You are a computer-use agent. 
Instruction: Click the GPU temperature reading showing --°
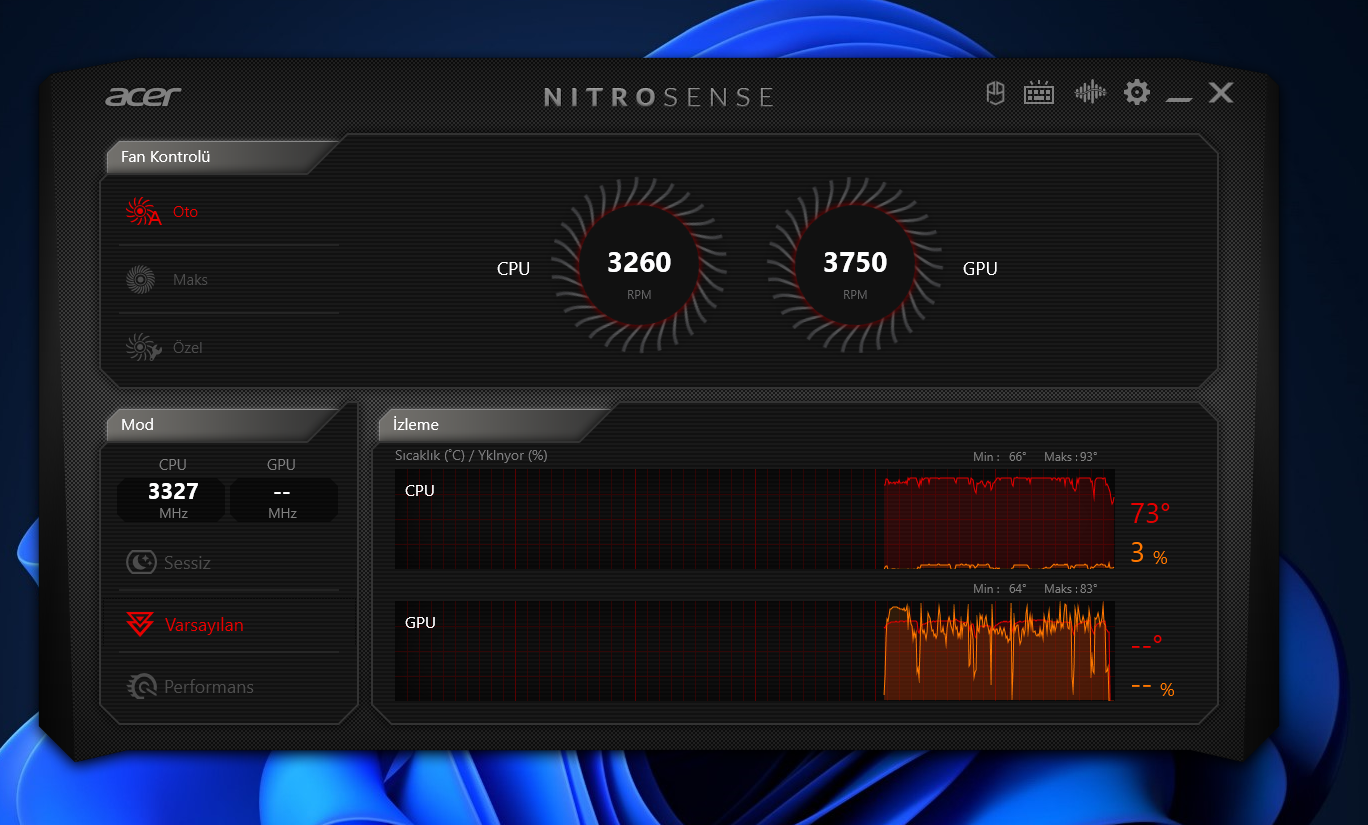pyautogui.click(x=1147, y=643)
